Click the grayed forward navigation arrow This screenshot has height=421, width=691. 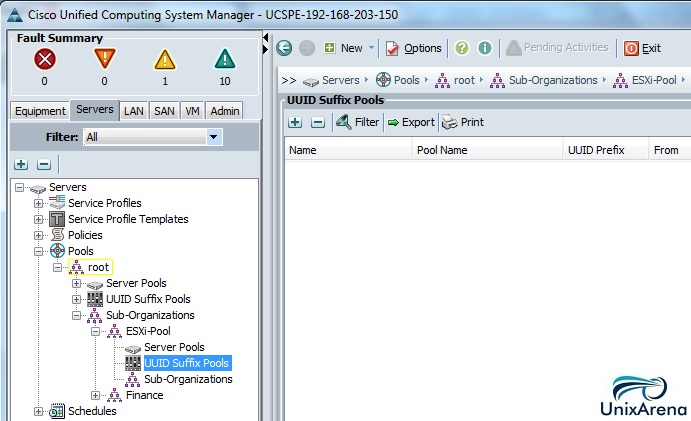307,48
